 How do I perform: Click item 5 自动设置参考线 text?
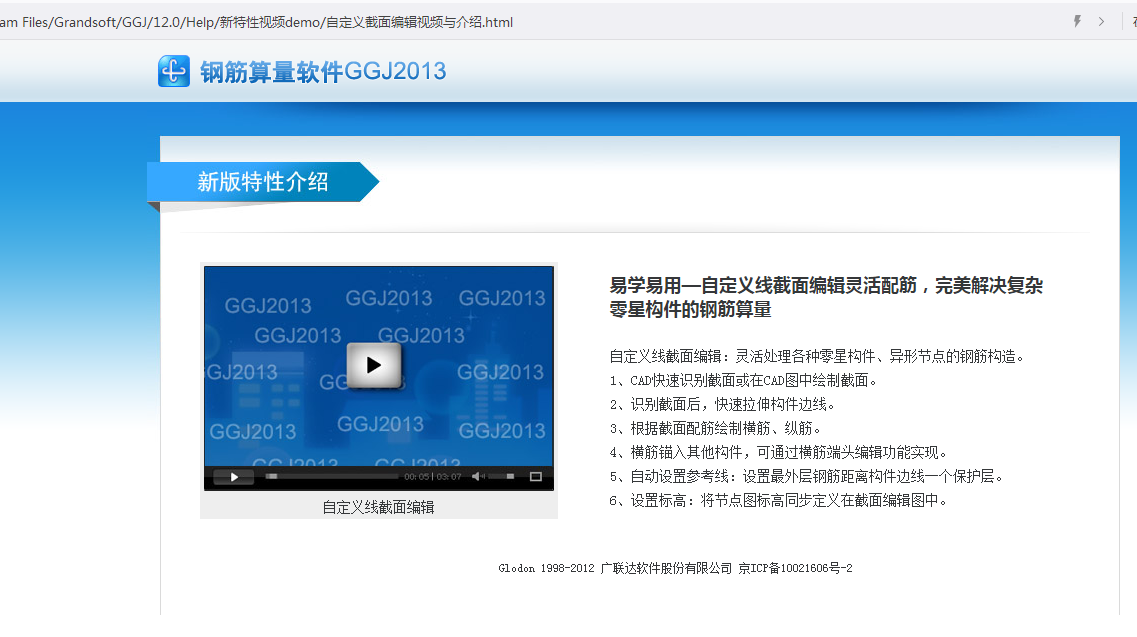[806, 476]
